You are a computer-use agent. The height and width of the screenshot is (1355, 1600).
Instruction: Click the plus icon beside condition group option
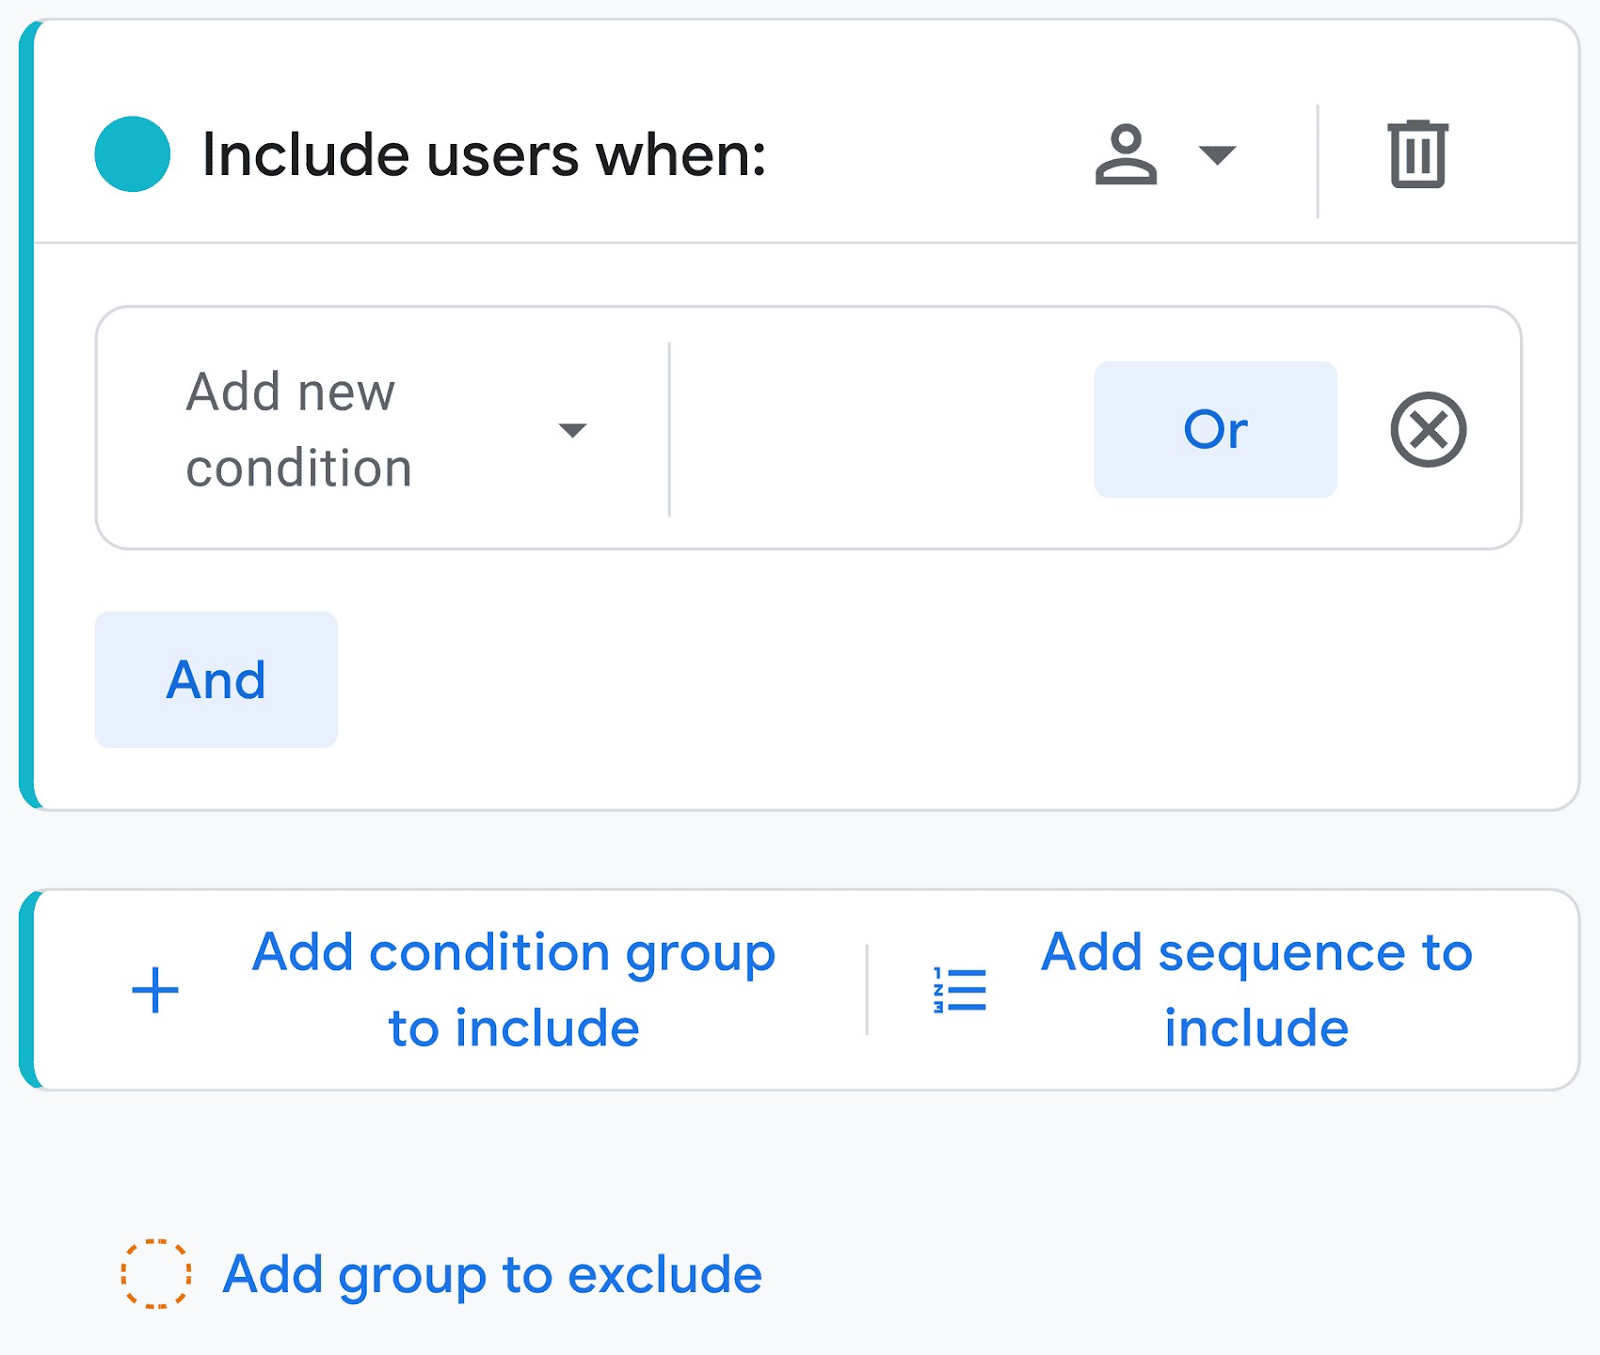(x=153, y=989)
